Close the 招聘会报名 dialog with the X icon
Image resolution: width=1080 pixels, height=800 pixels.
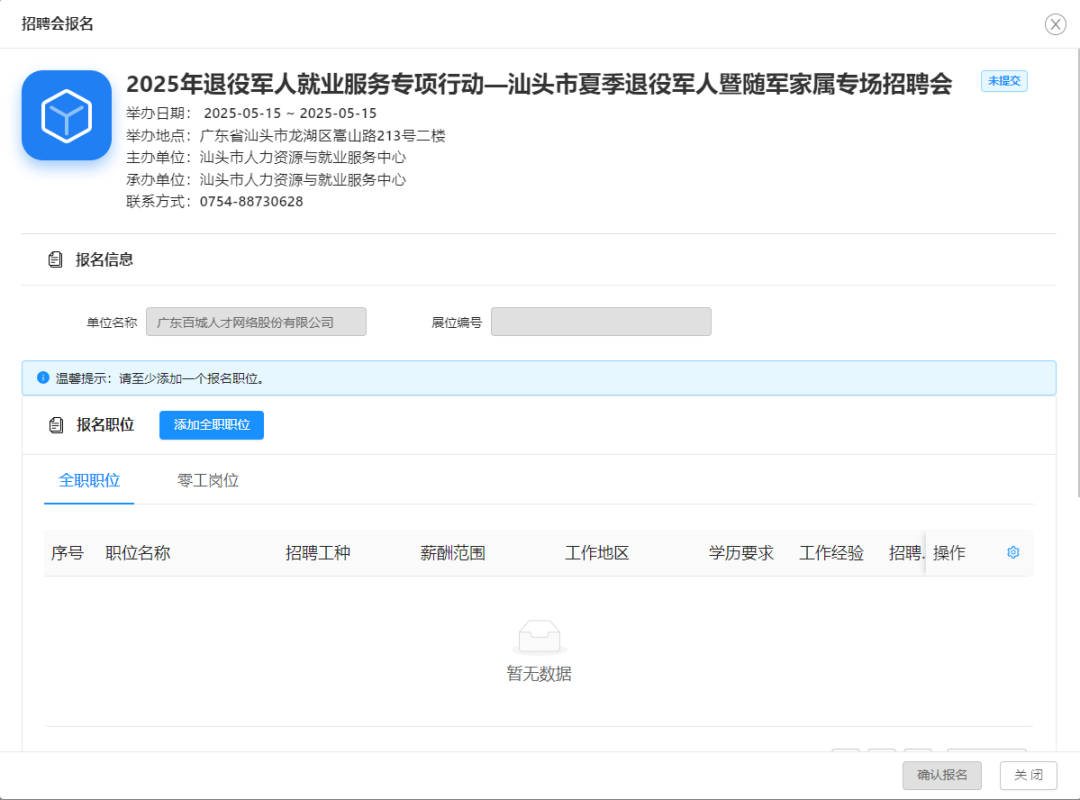click(1055, 24)
